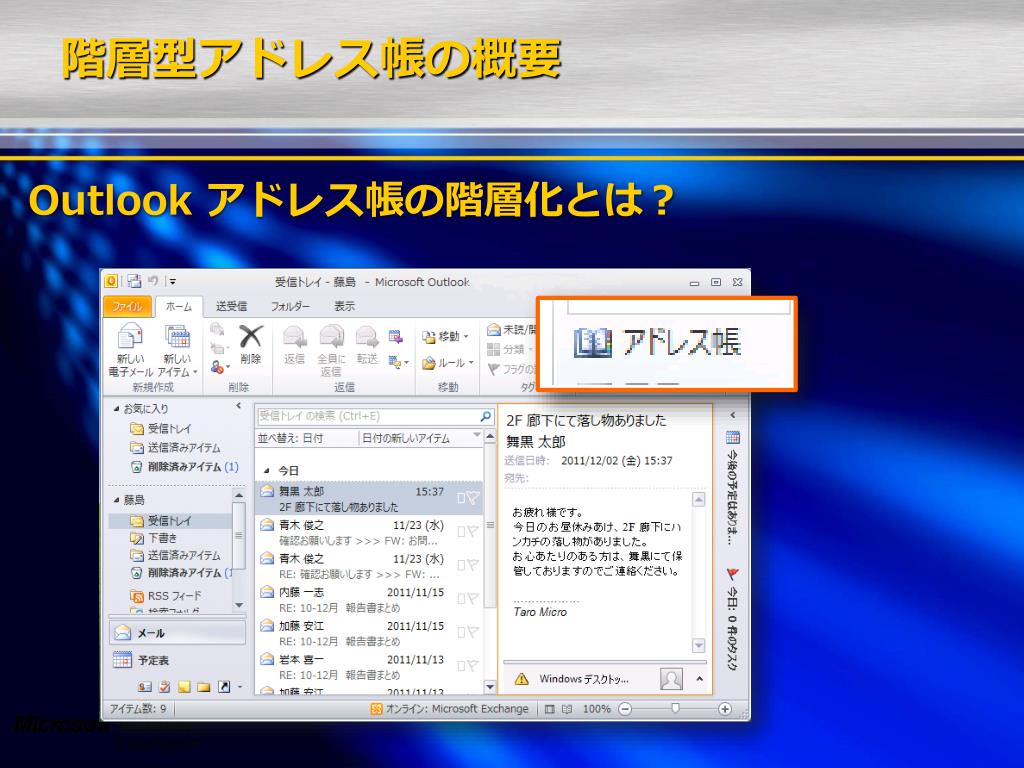Click the アドレス帳 (address book) button

(x=658, y=342)
